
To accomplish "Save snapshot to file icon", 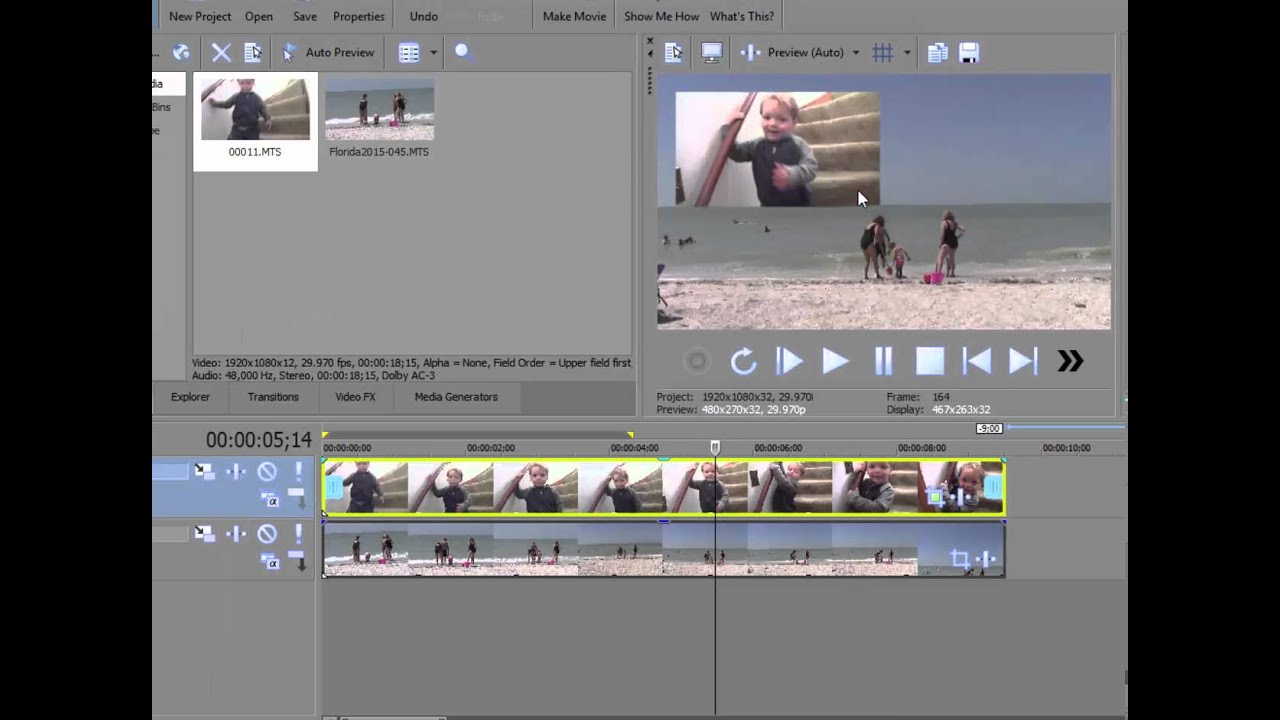I will [x=969, y=53].
